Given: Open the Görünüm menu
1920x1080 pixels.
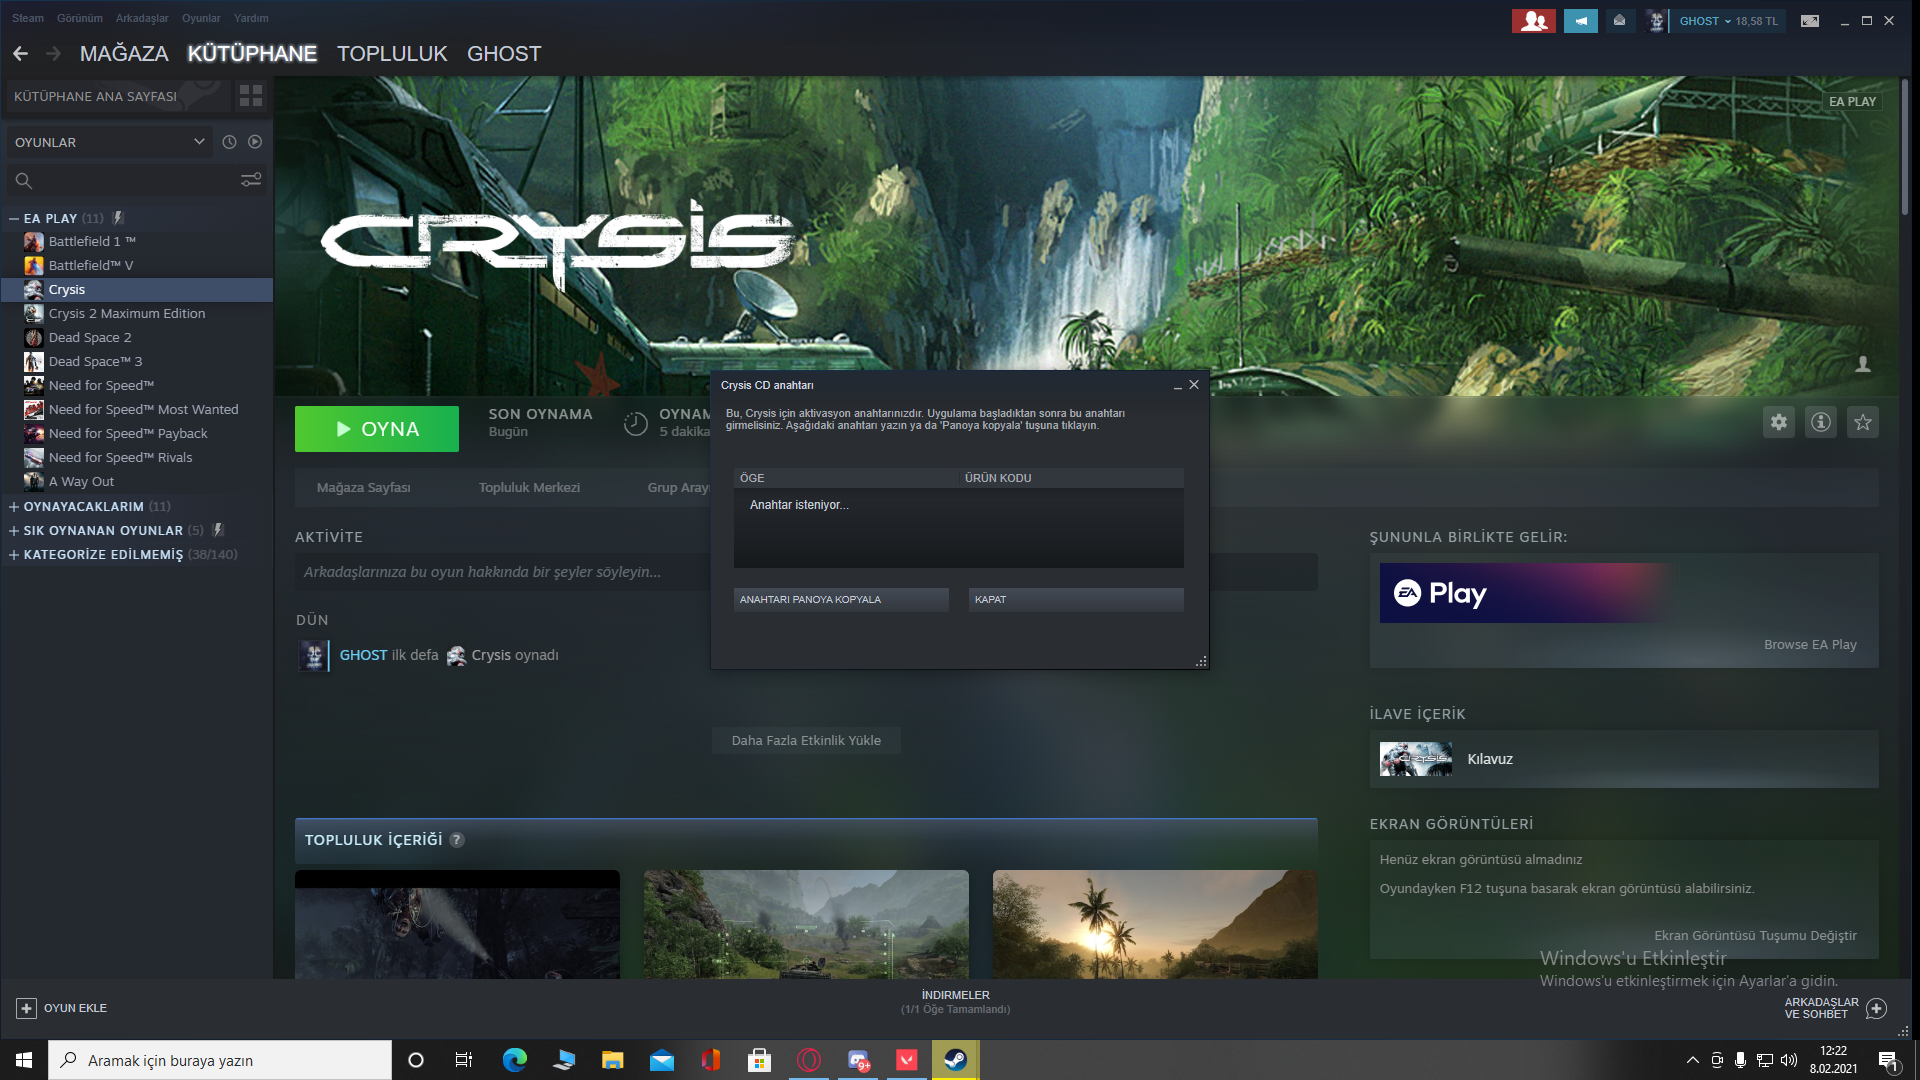Looking at the screenshot, I should click(79, 18).
